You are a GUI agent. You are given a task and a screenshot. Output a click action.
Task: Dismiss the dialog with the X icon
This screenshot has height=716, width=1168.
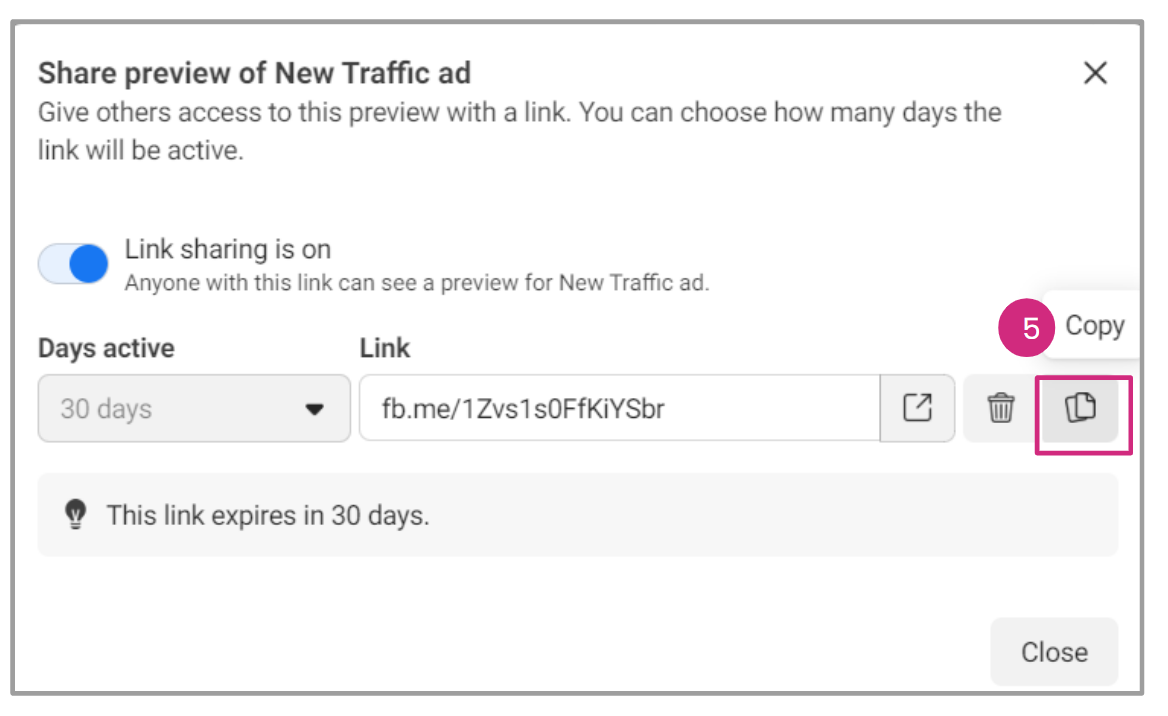[1096, 73]
